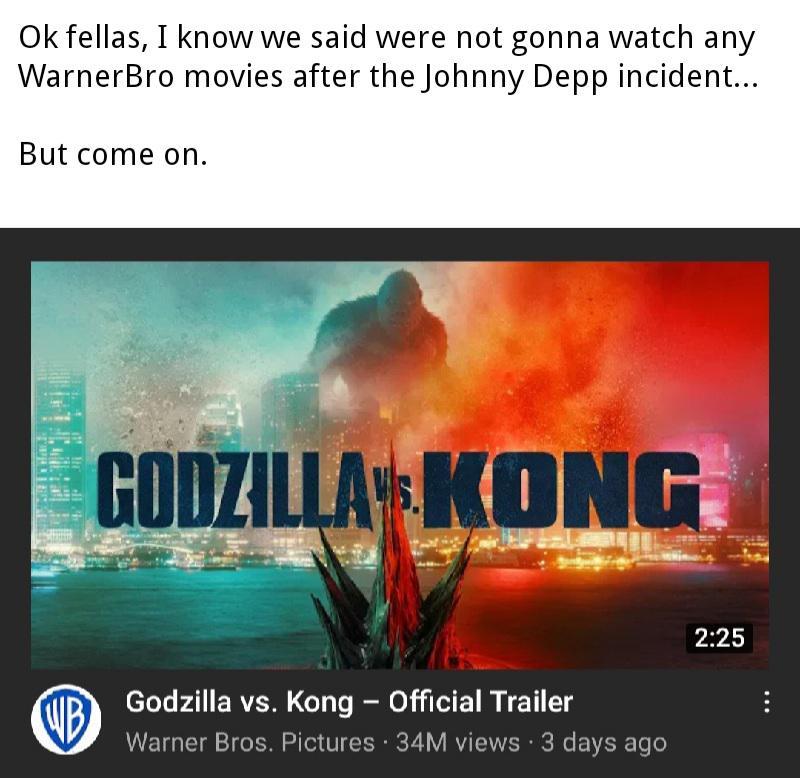Click the 2:25 duration badge
The width and height of the screenshot is (800, 778).
coord(719,638)
